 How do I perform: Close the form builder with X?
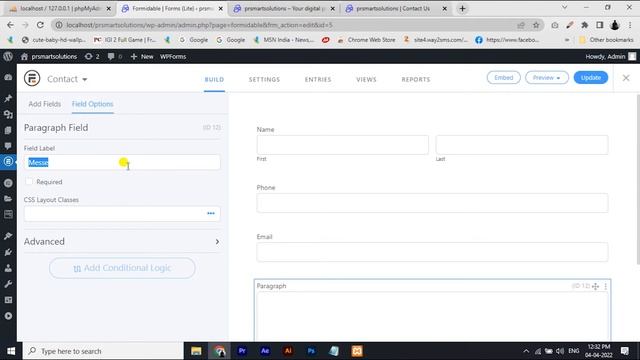coord(626,78)
